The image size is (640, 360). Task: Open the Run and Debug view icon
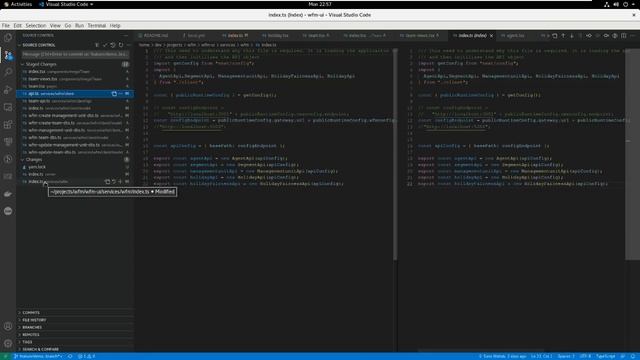pyautogui.click(x=8, y=90)
